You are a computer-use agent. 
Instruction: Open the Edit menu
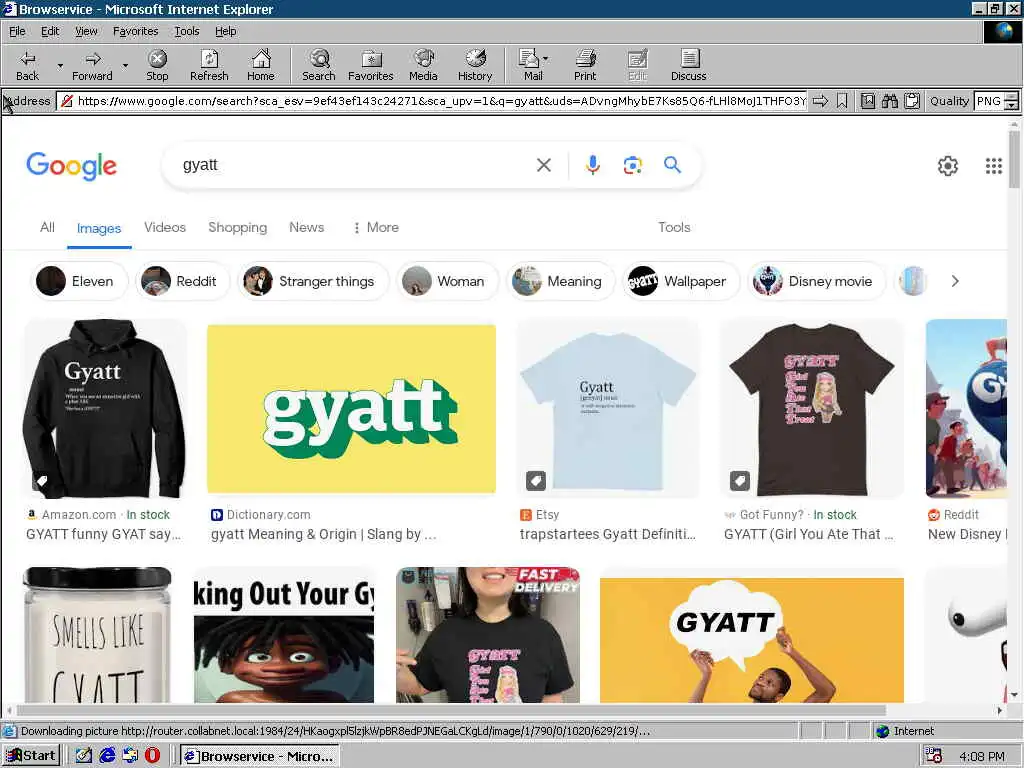coord(50,31)
